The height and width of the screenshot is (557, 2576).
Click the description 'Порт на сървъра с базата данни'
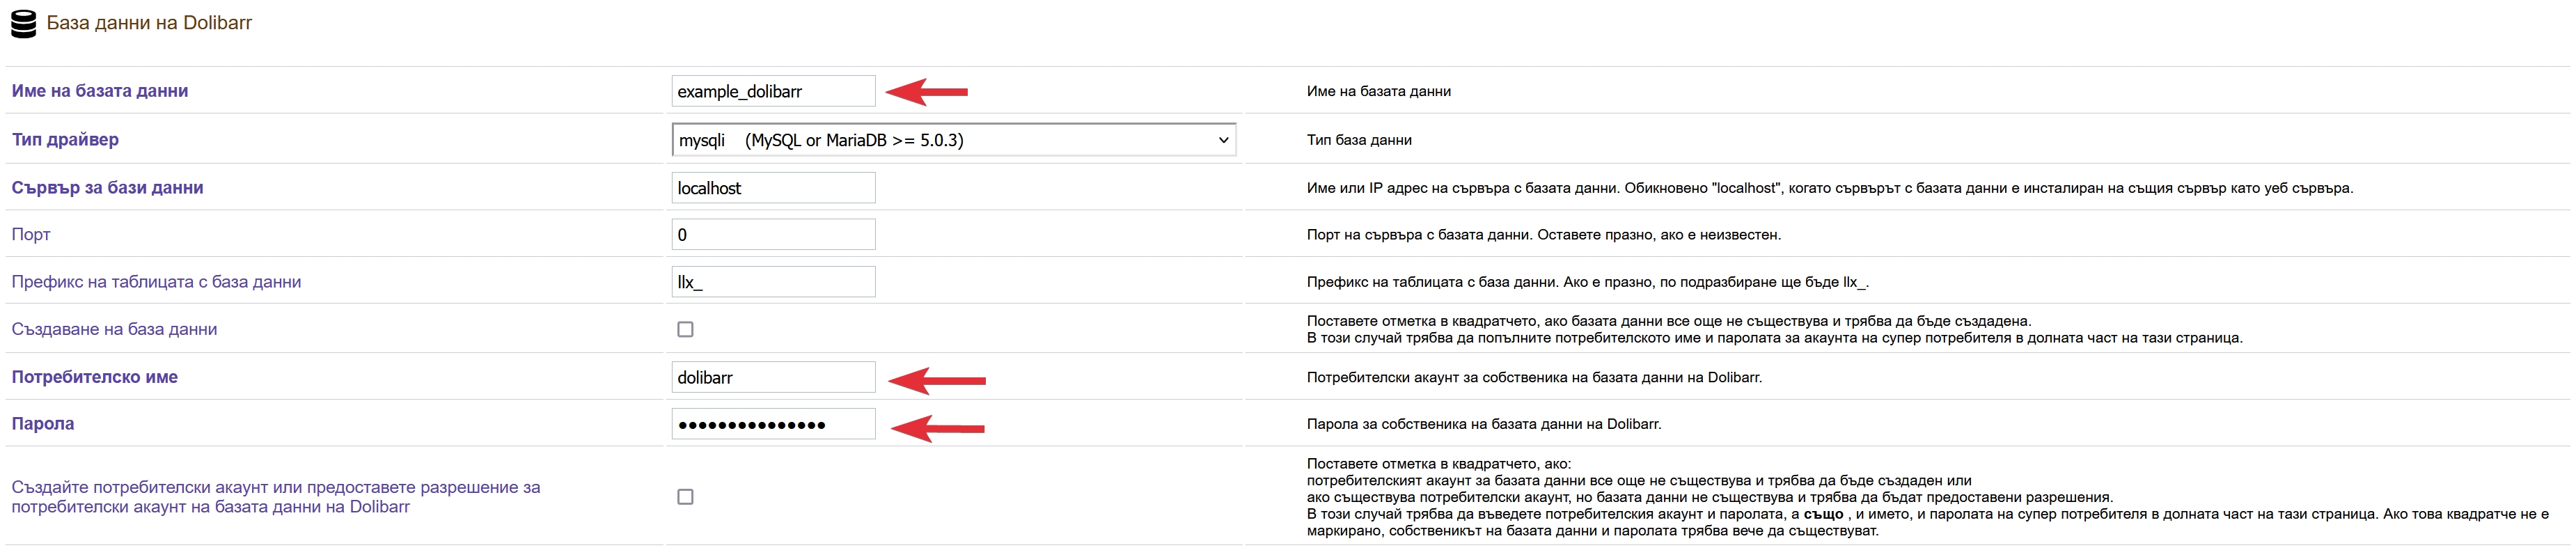1544,235
